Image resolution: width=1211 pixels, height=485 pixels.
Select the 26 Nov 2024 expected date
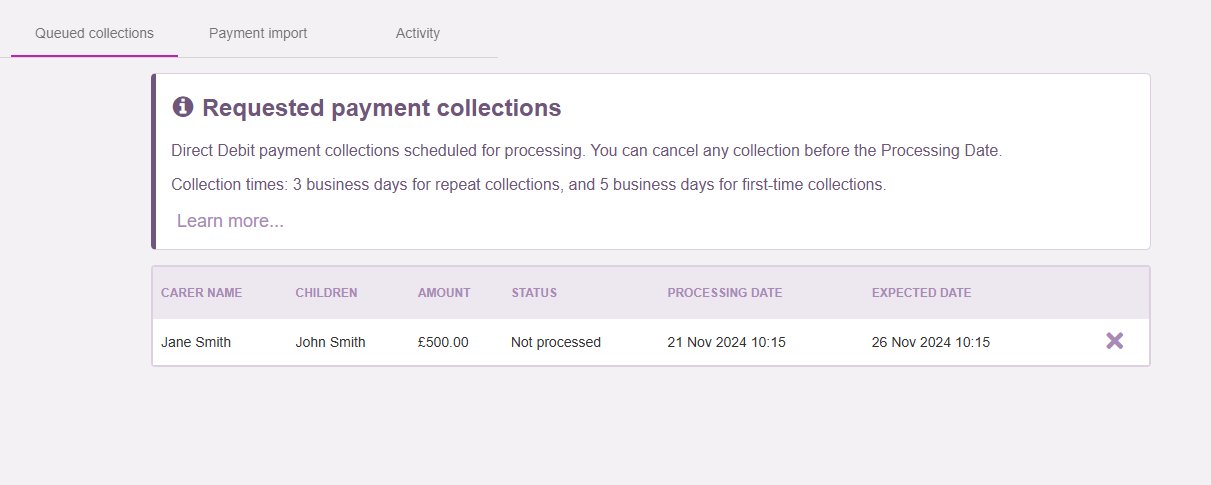pos(930,342)
